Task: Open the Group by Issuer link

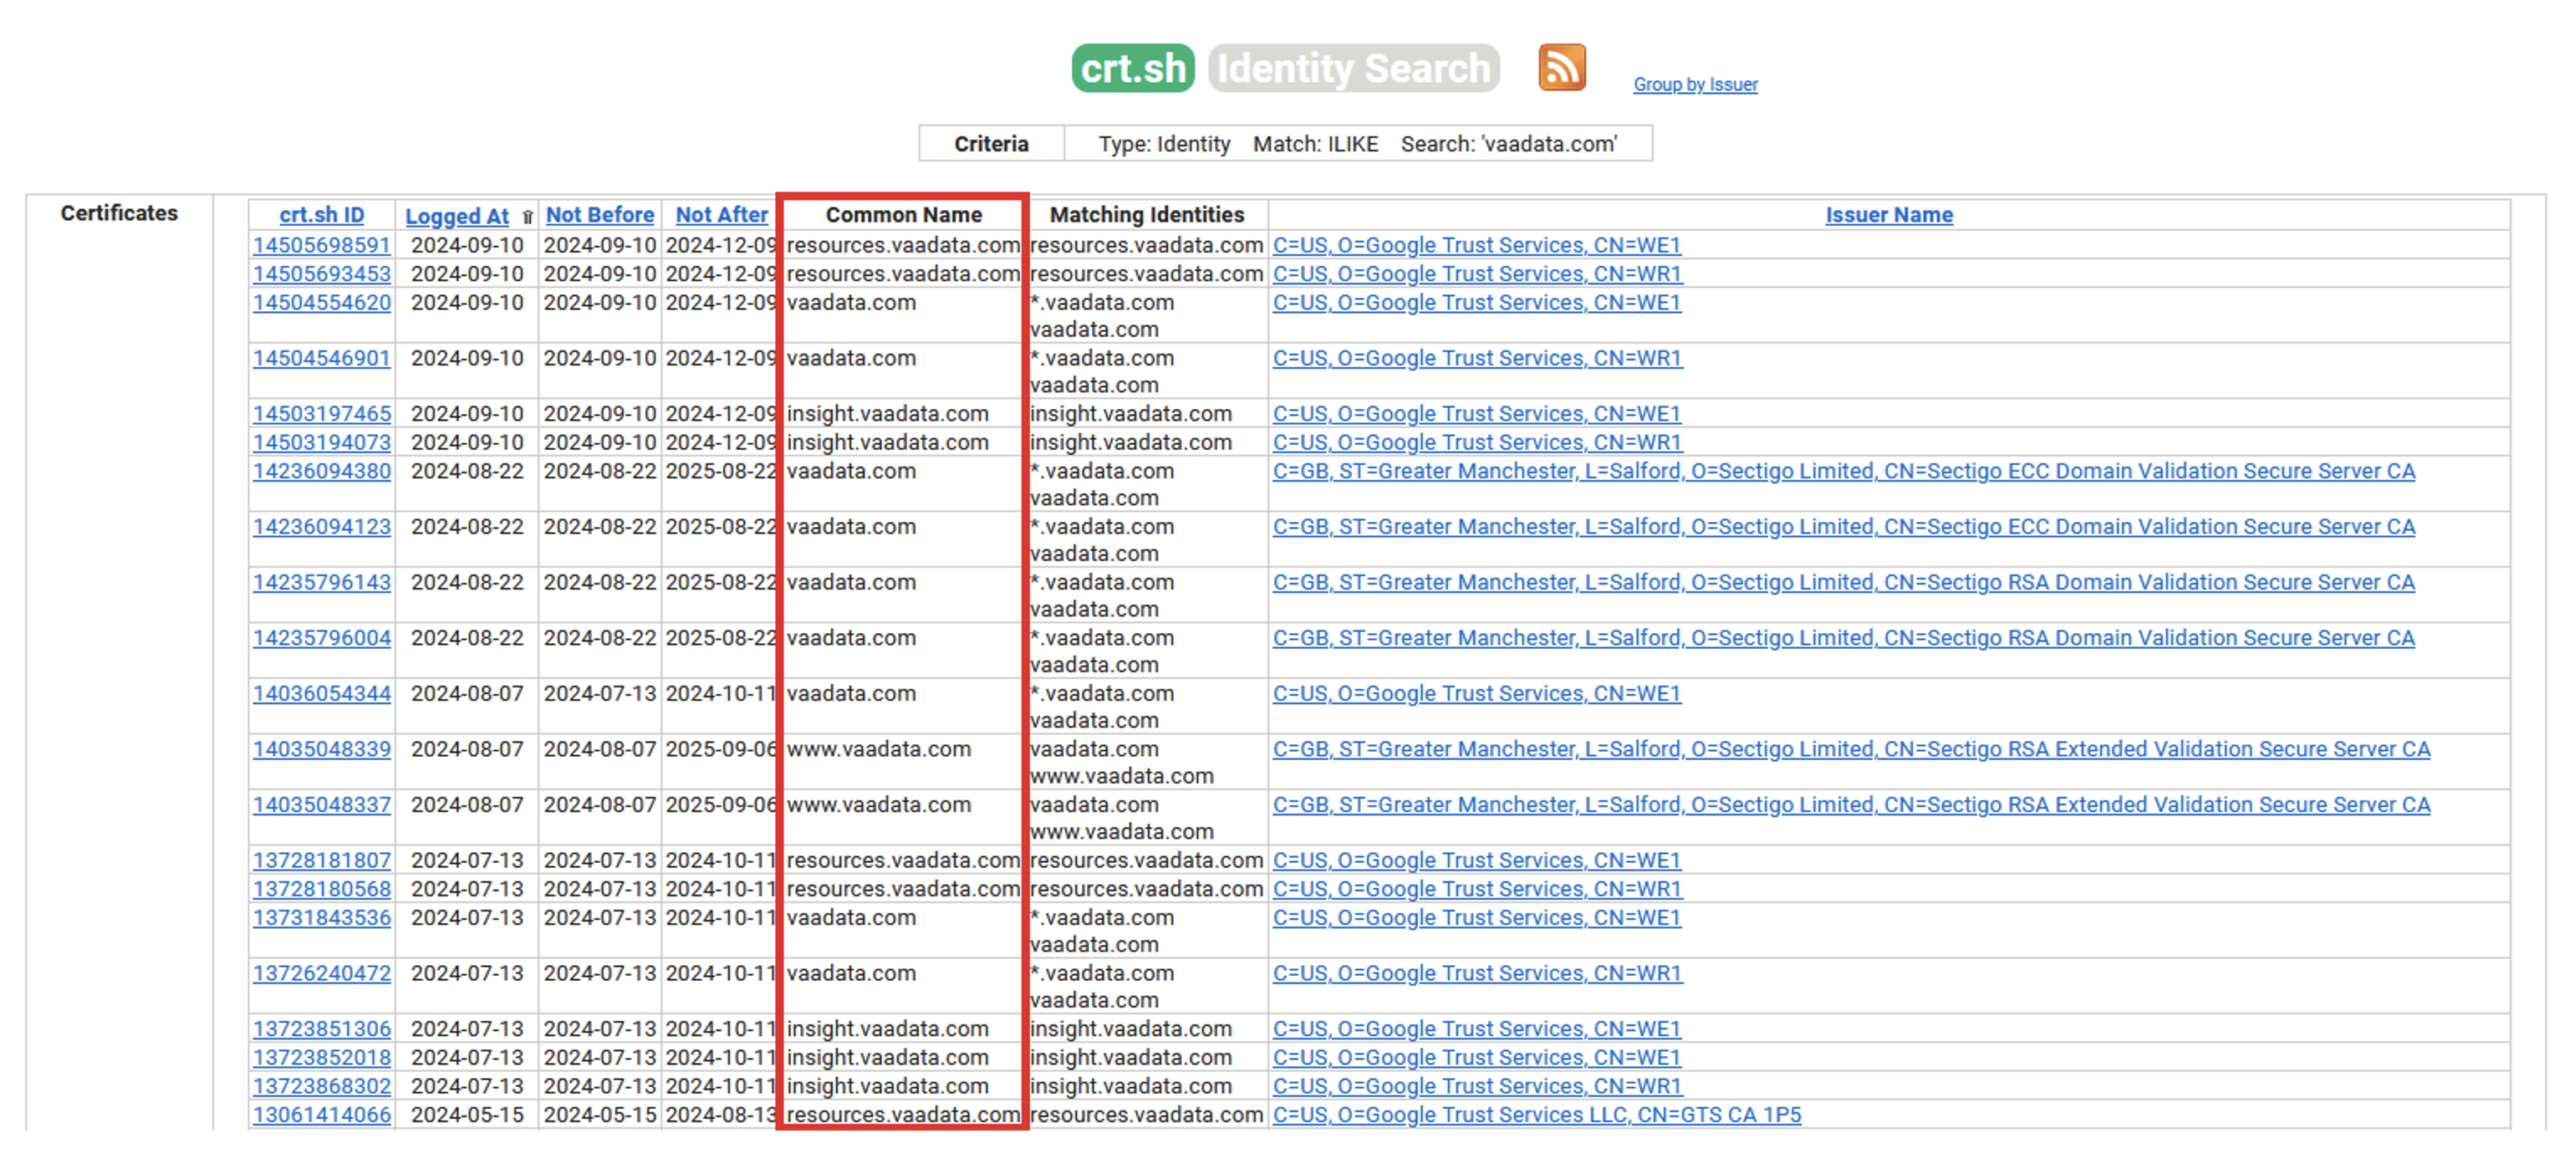Action: coord(1694,84)
